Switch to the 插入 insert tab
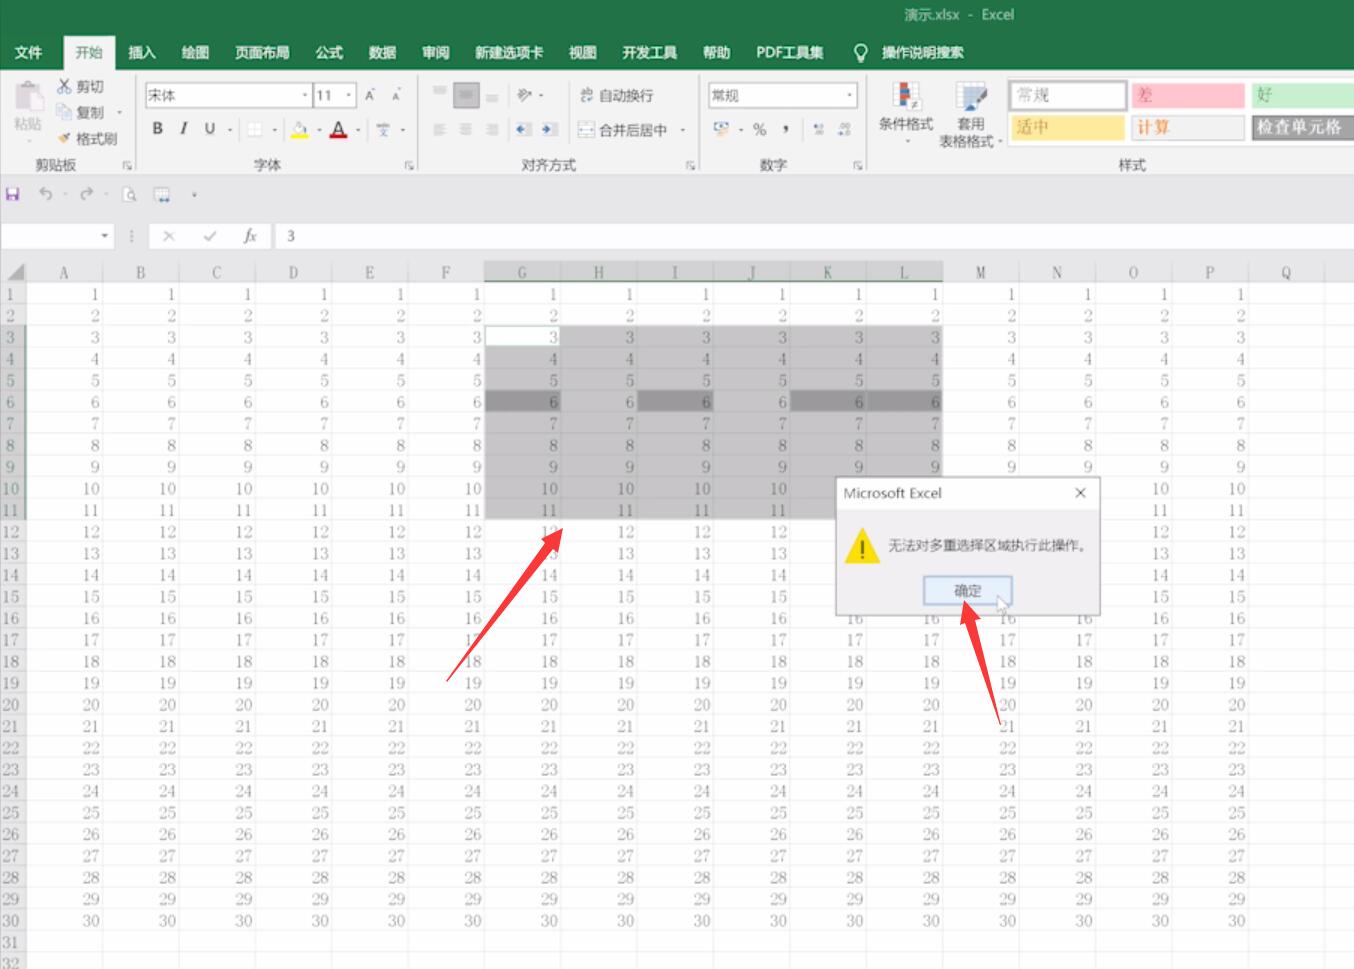This screenshot has height=969, width=1354. click(142, 52)
